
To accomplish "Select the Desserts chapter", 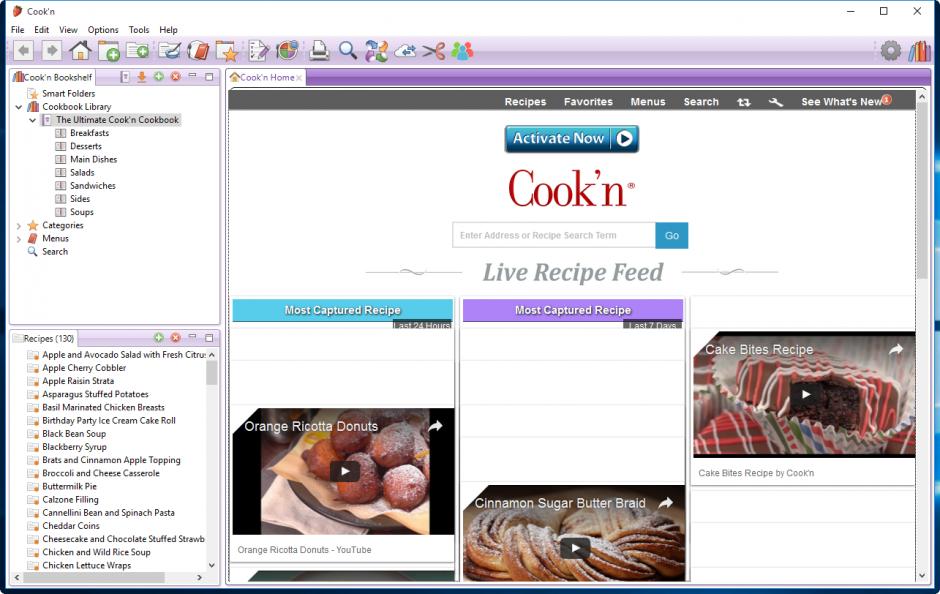I will coord(86,146).
